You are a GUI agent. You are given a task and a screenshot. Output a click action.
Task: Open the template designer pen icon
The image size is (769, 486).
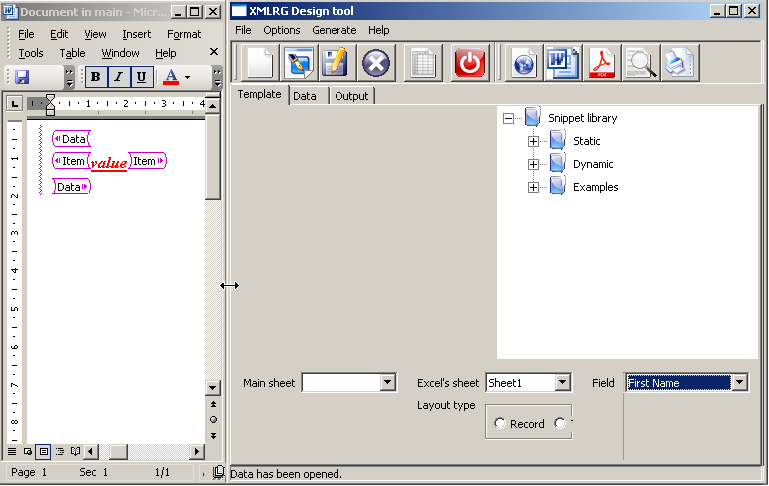tap(298, 63)
